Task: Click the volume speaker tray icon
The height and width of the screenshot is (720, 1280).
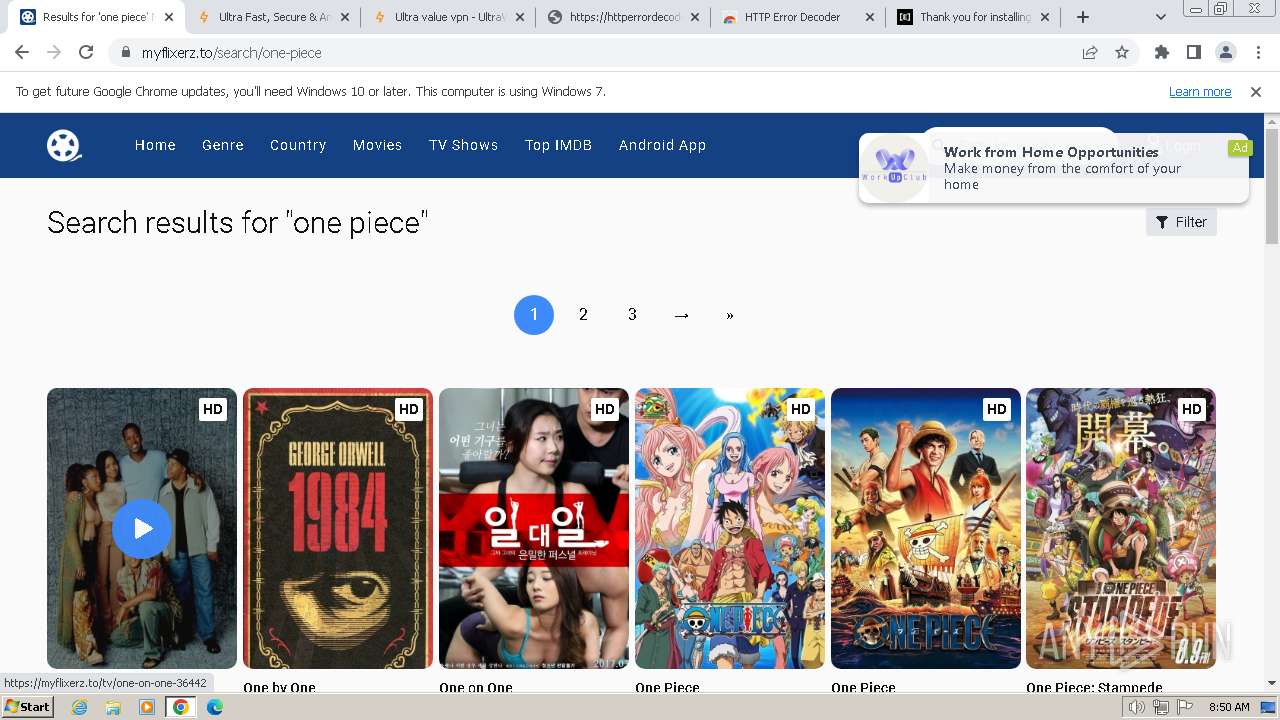Action: 1137,707
